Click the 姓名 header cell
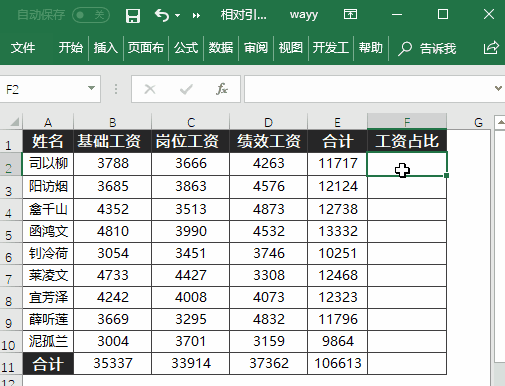 [48, 141]
